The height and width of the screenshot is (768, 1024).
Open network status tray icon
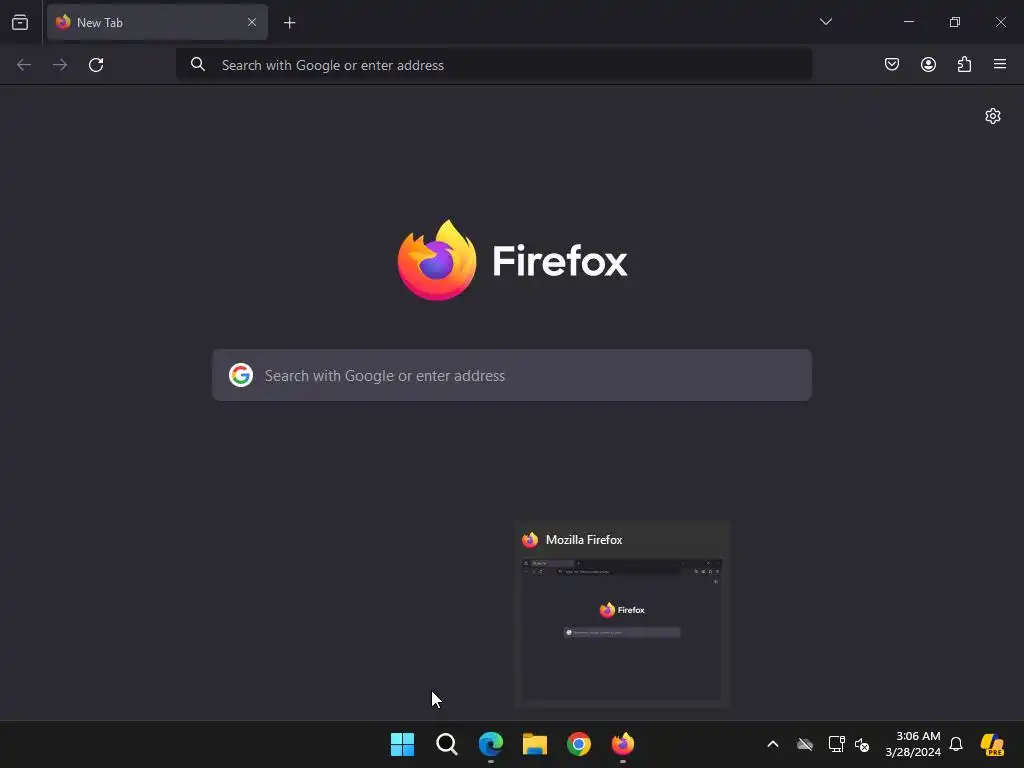[836, 744]
